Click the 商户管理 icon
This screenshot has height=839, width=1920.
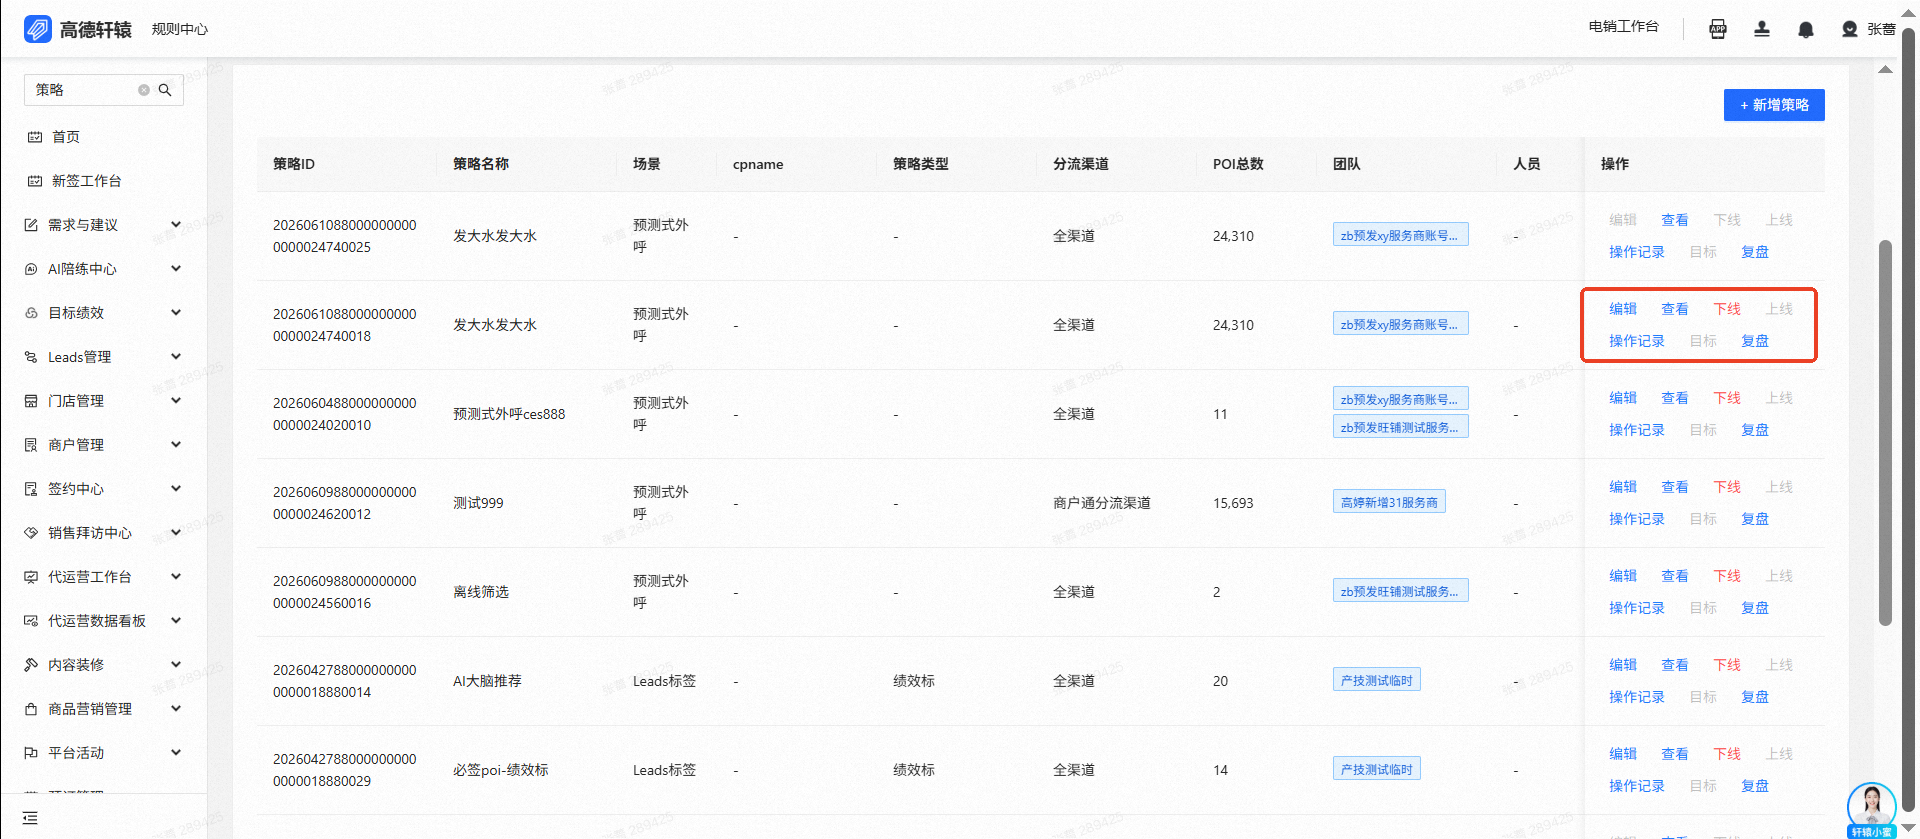(31, 445)
